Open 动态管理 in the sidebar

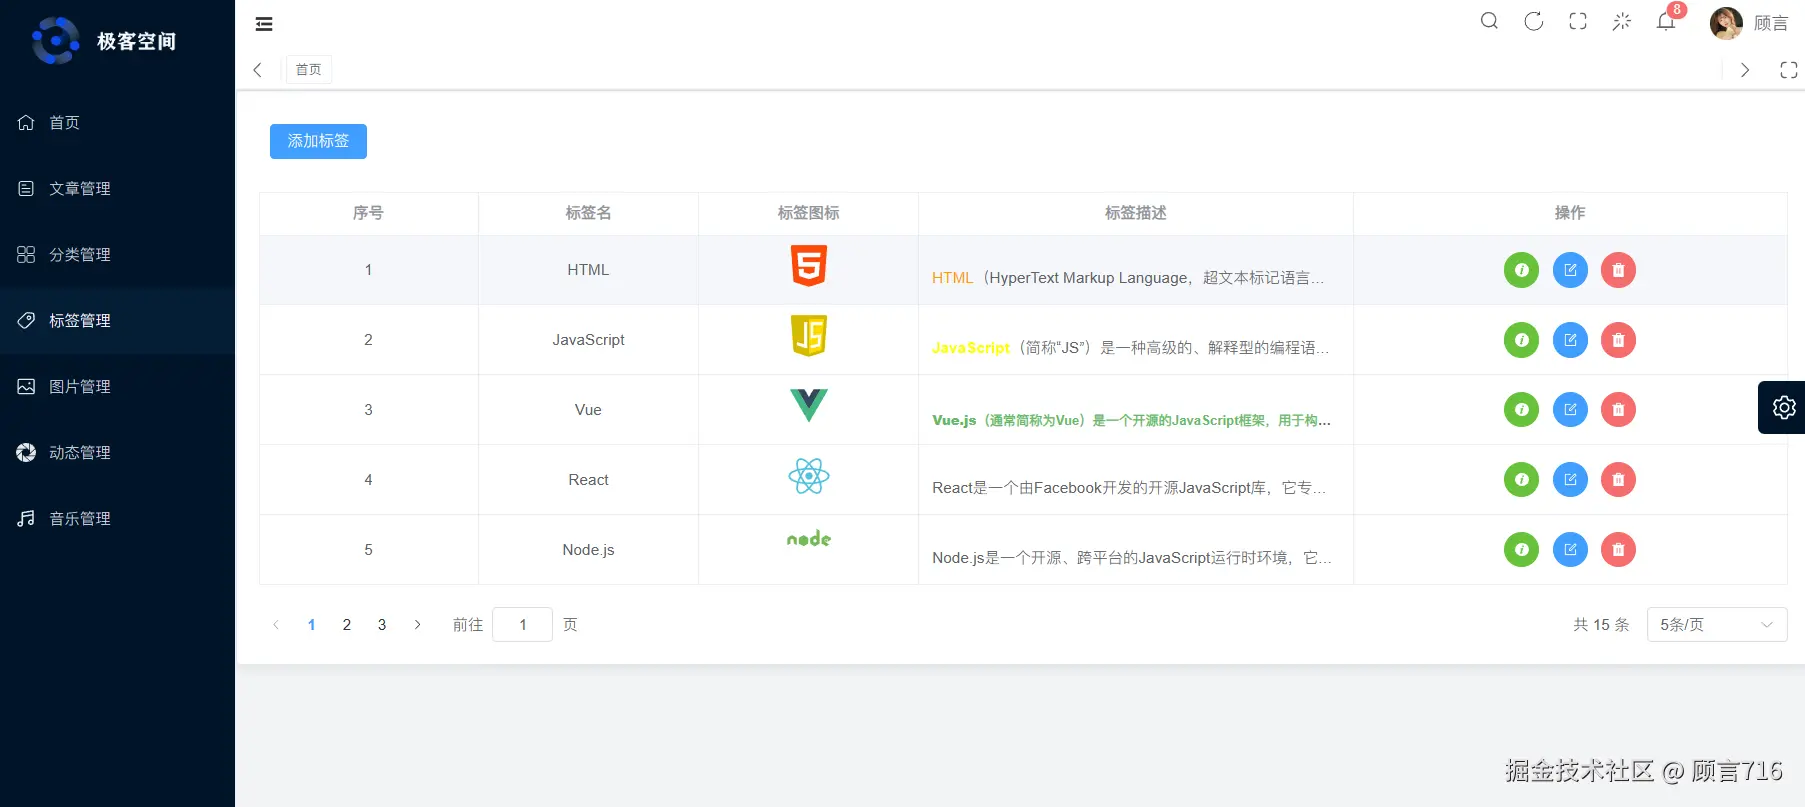tap(117, 452)
